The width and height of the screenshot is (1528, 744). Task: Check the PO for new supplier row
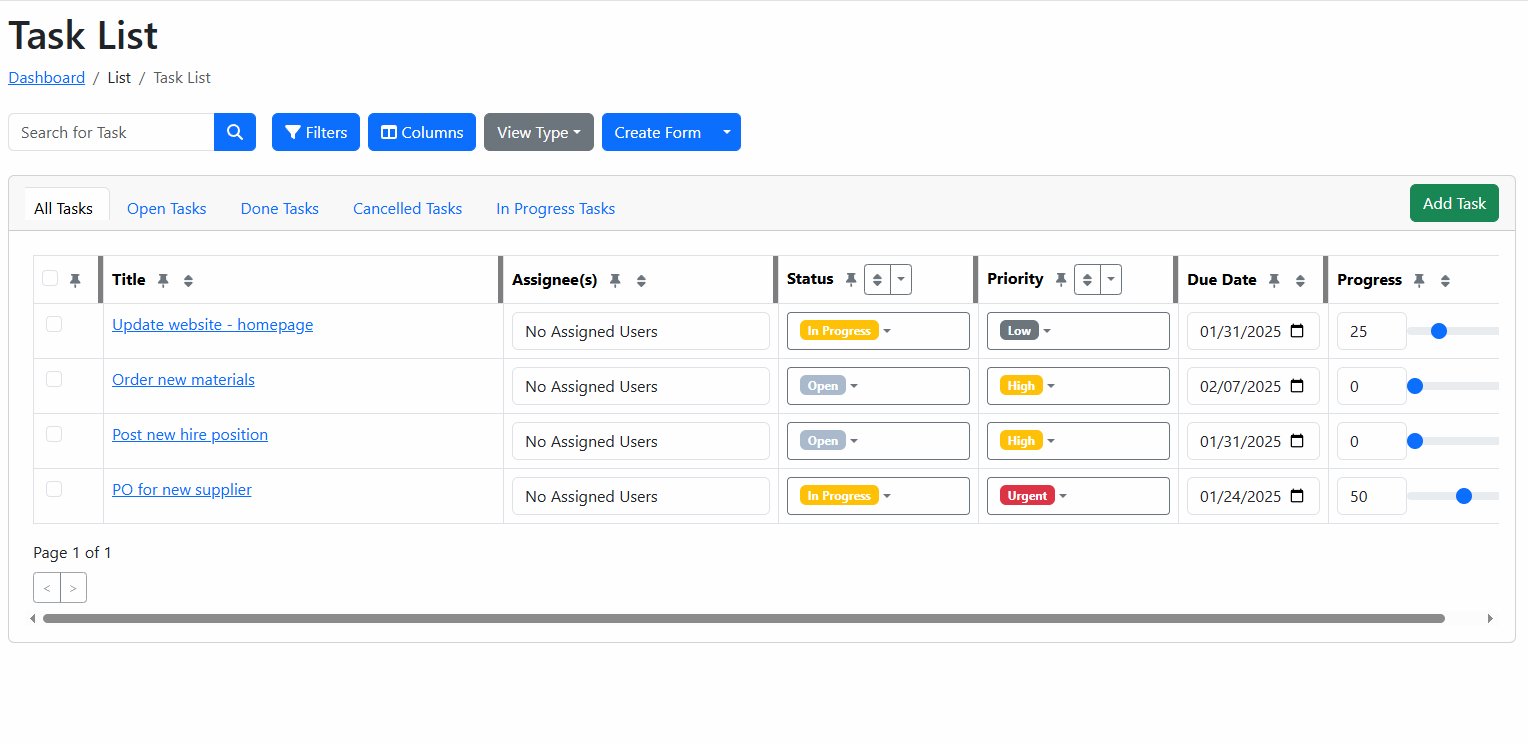pos(54,489)
